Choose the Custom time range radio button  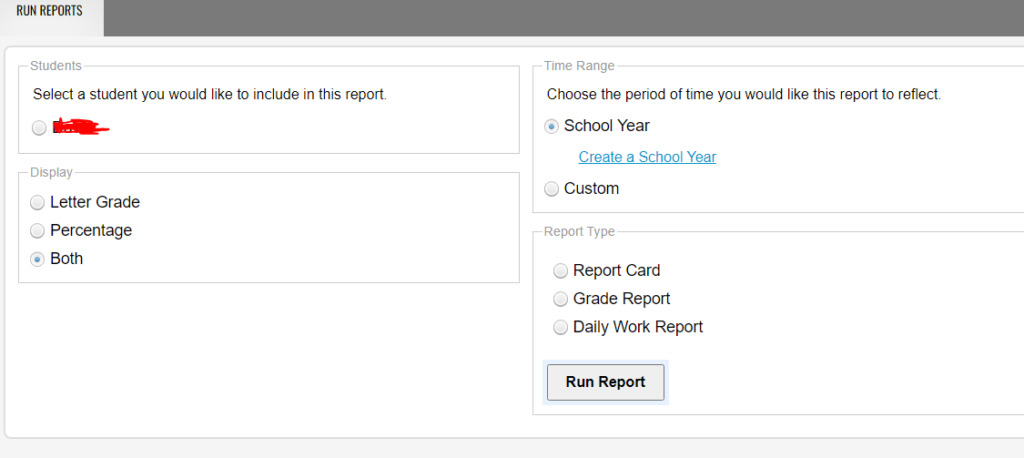(x=552, y=189)
